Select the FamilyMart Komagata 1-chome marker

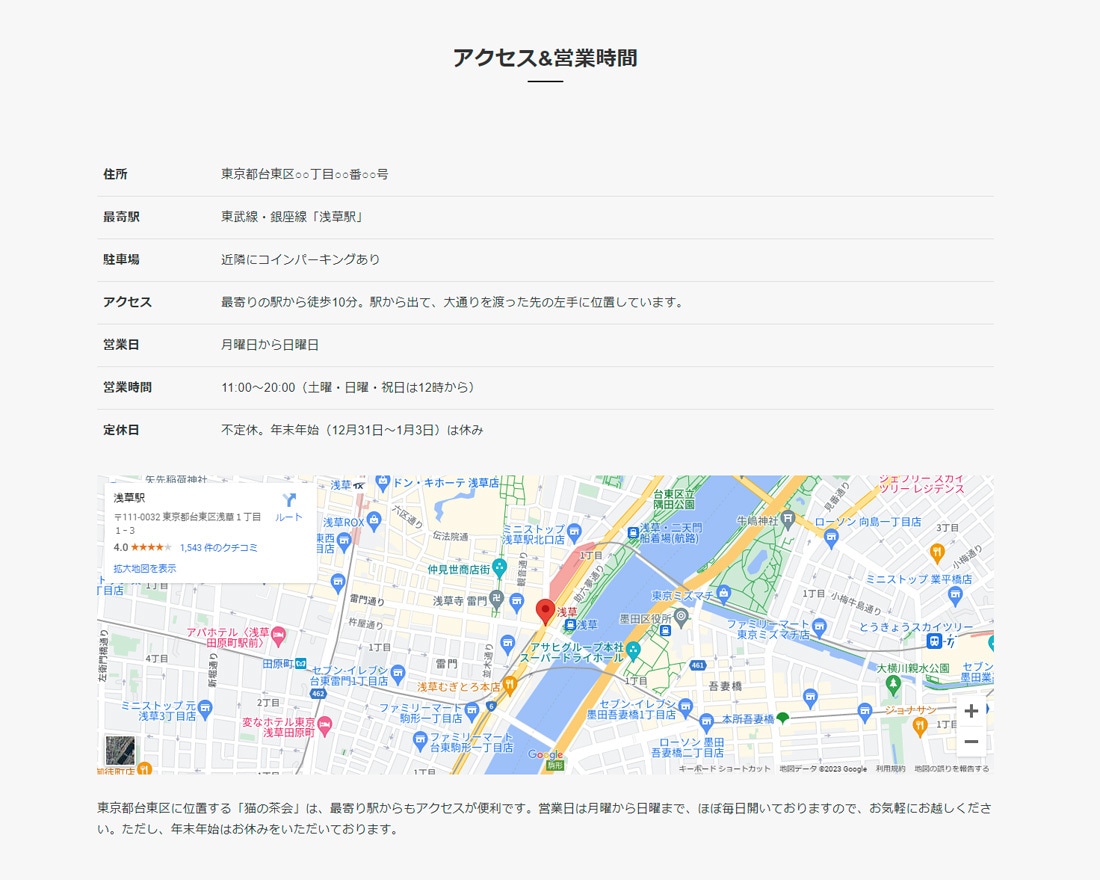(472, 712)
